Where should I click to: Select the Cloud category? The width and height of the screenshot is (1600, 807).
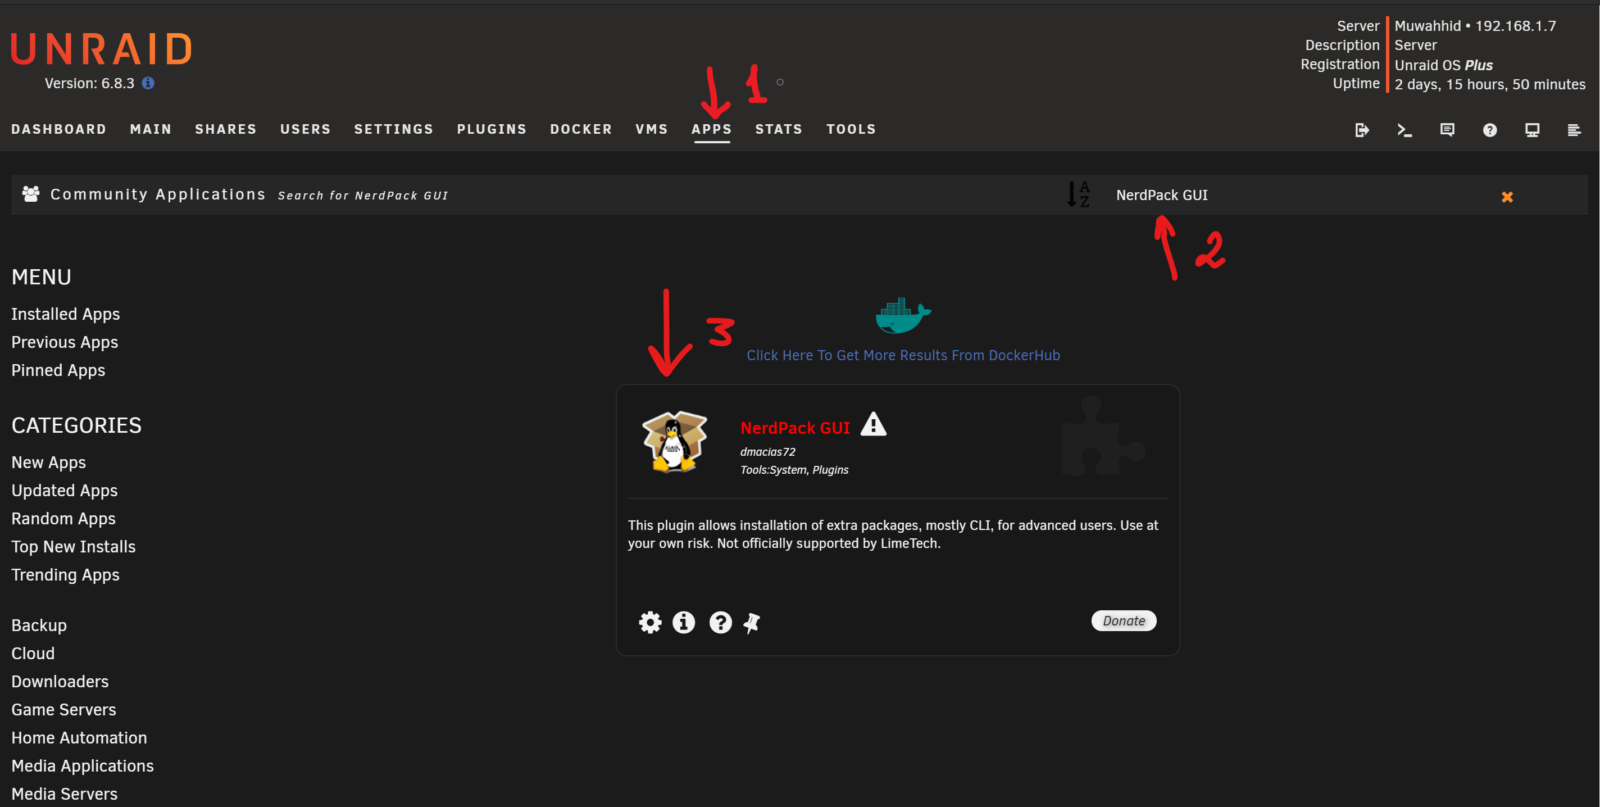(x=33, y=653)
